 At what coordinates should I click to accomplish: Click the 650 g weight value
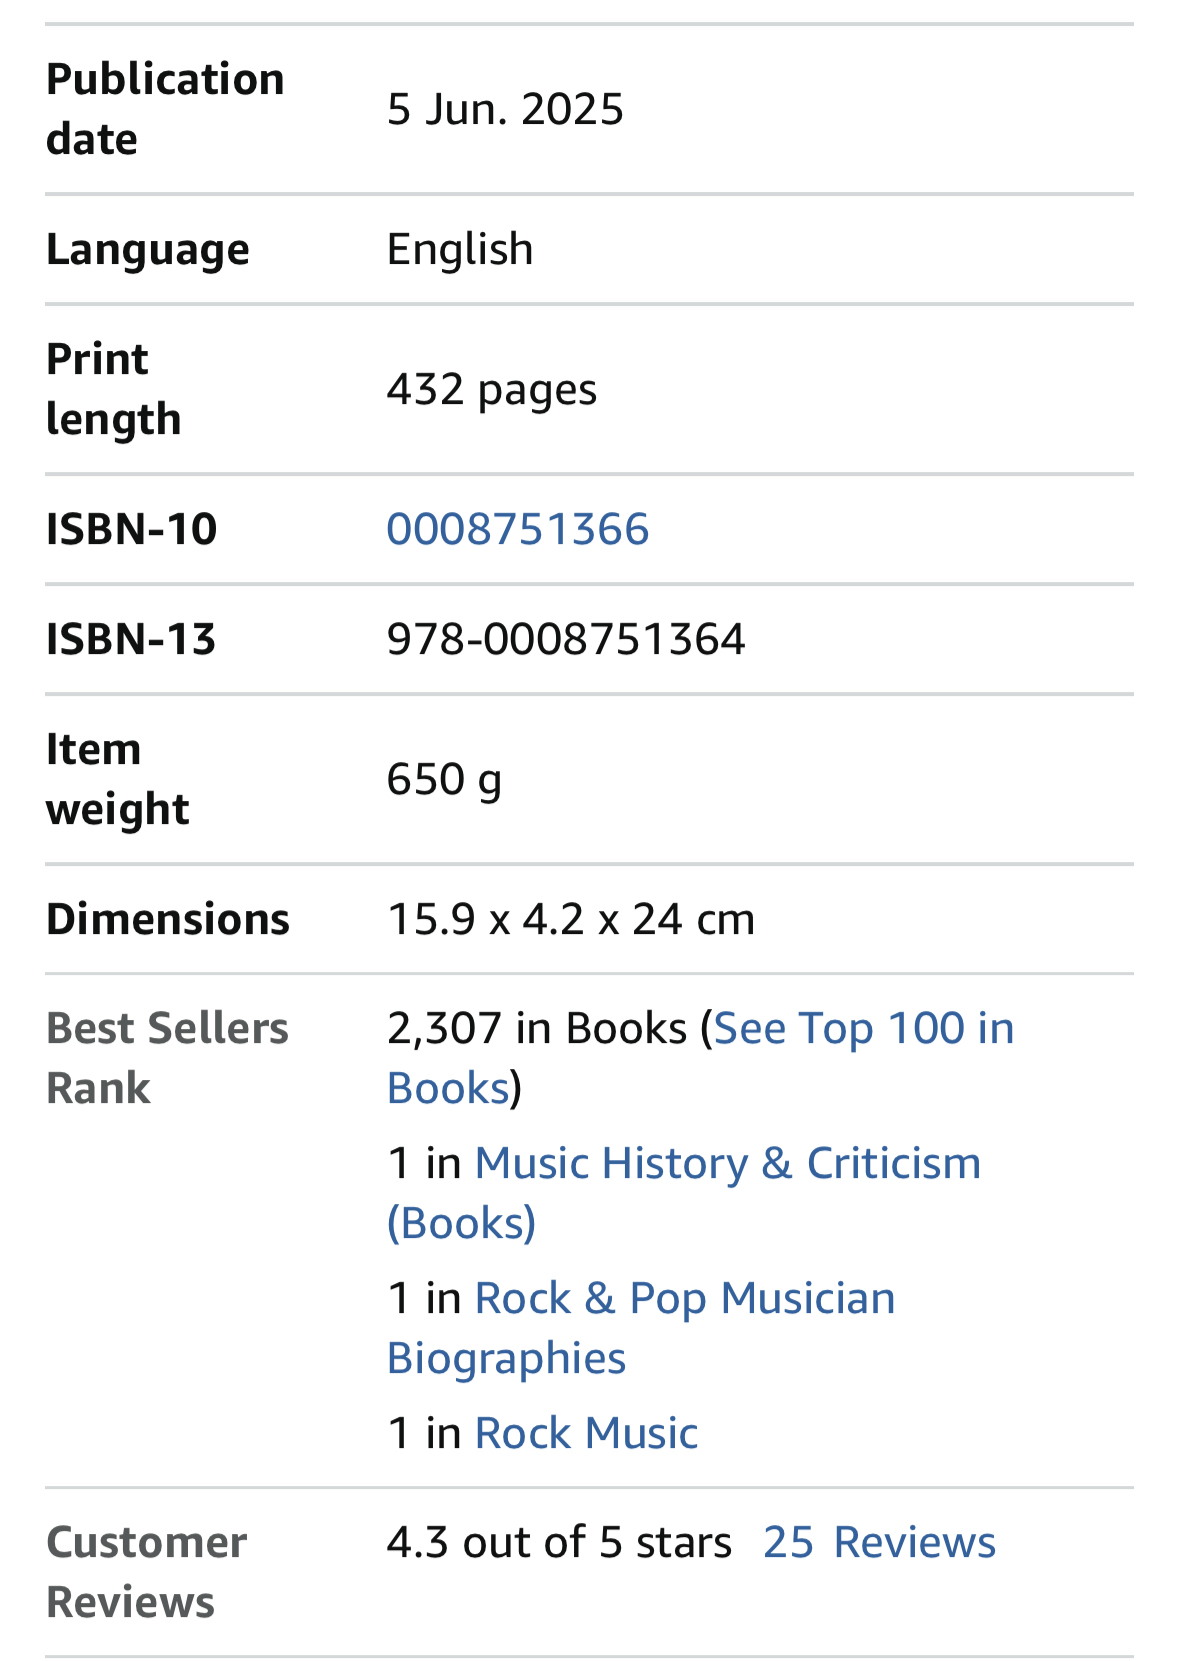pyautogui.click(x=444, y=779)
